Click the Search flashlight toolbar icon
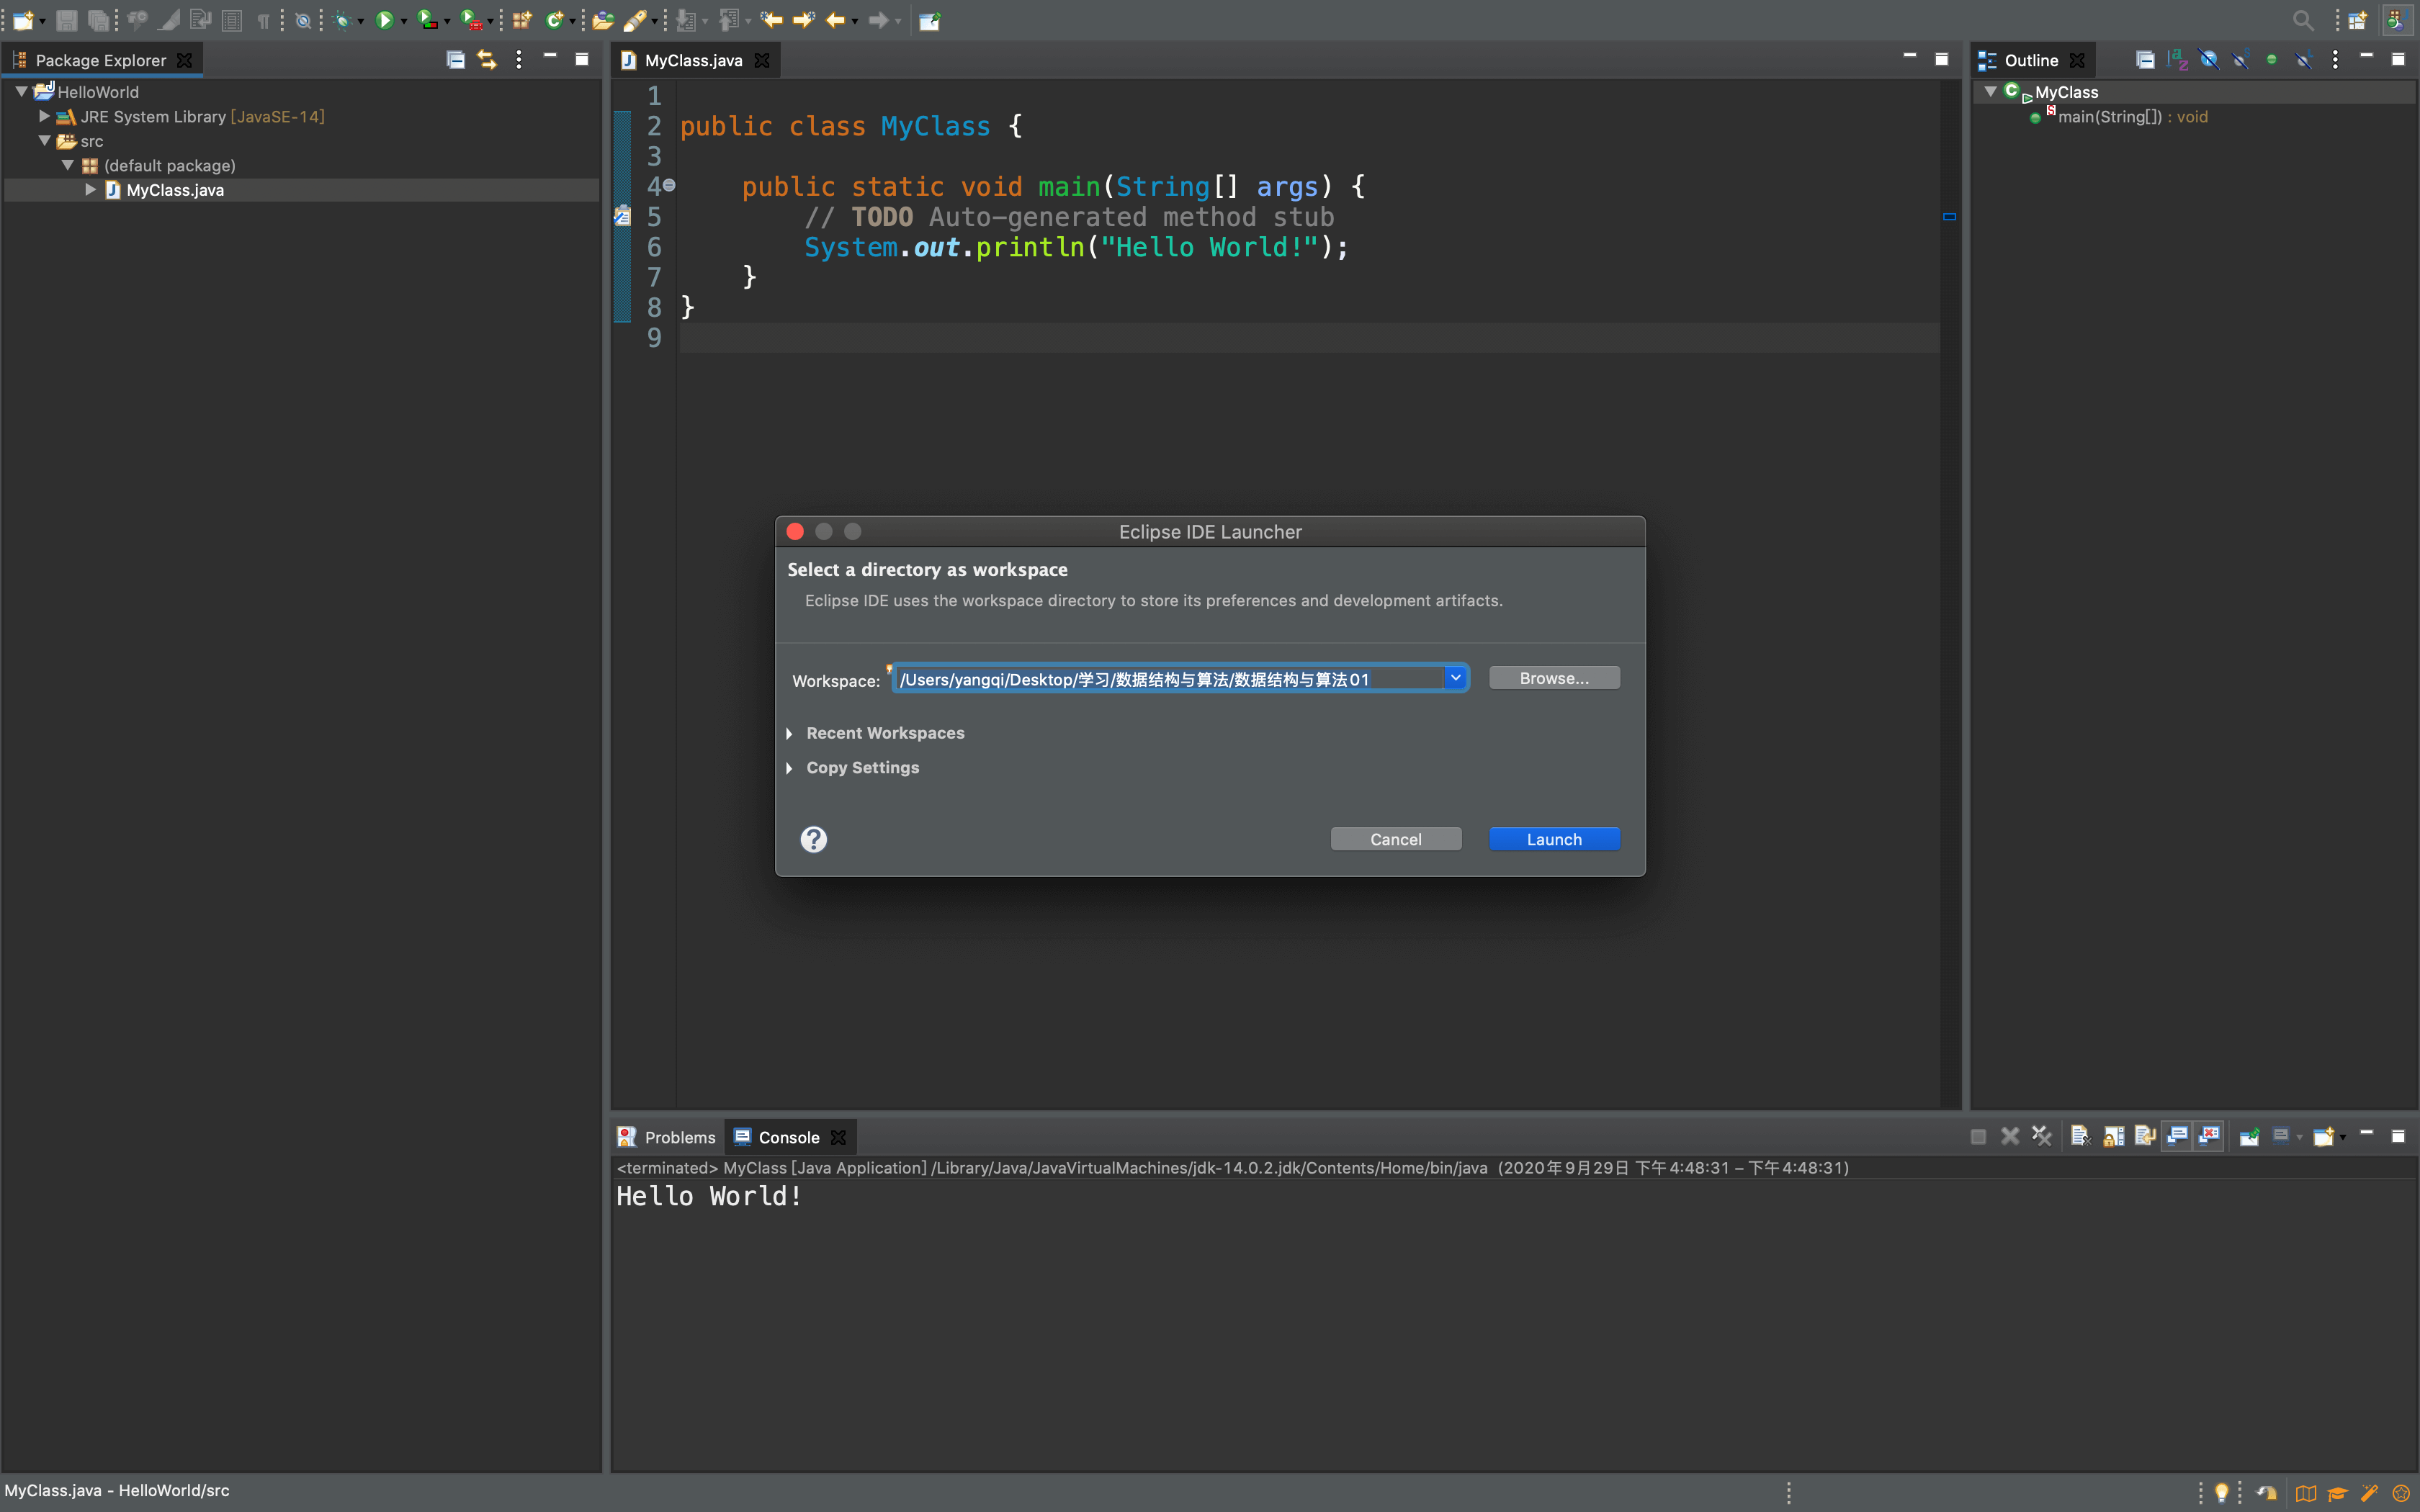The width and height of the screenshot is (2420, 1512). [x=635, y=20]
